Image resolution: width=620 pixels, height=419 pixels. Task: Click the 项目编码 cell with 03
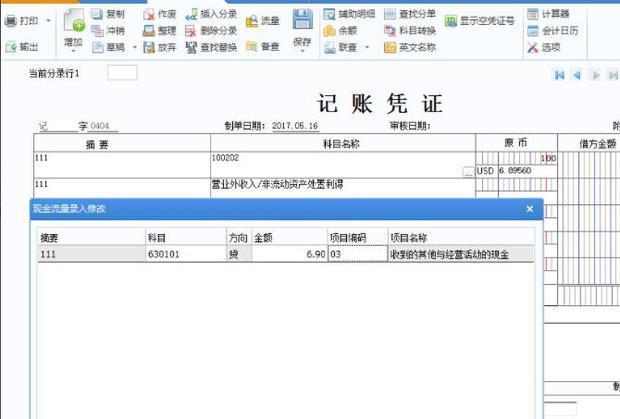coord(358,254)
